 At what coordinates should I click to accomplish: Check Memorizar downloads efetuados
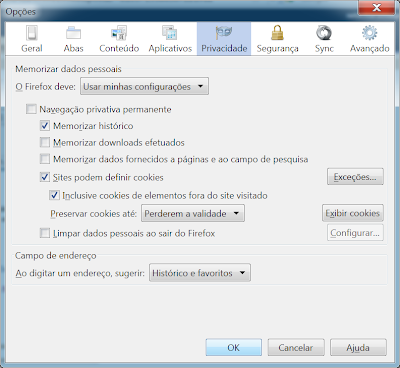pos(45,142)
